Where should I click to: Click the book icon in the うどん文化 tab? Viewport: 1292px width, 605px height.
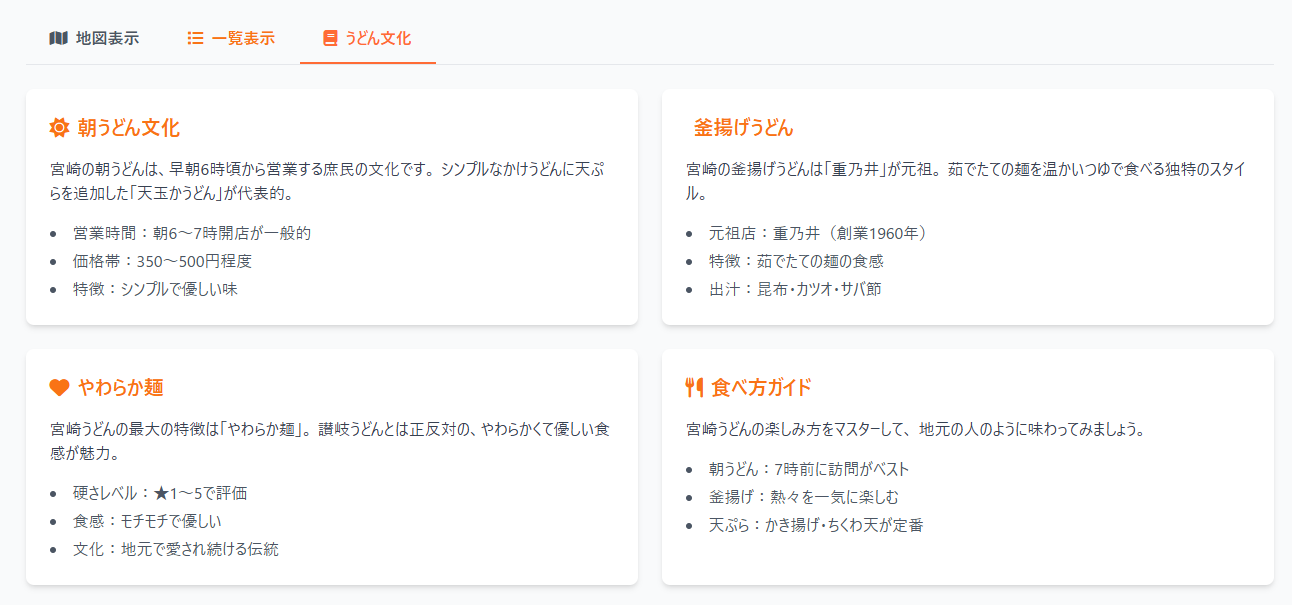(330, 39)
